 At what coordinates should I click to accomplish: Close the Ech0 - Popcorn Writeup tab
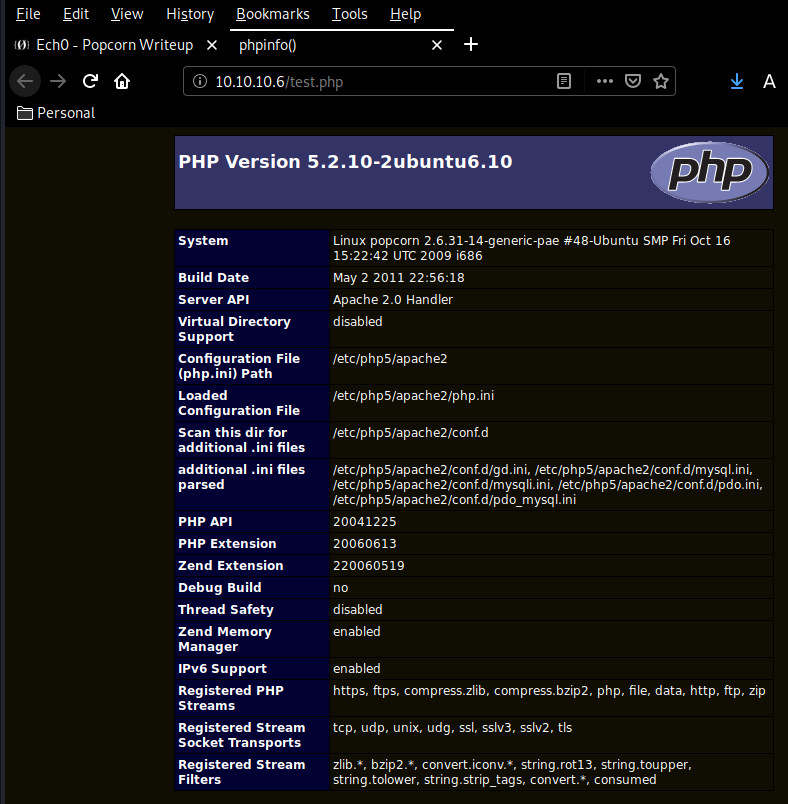pyautogui.click(x=212, y=45)
